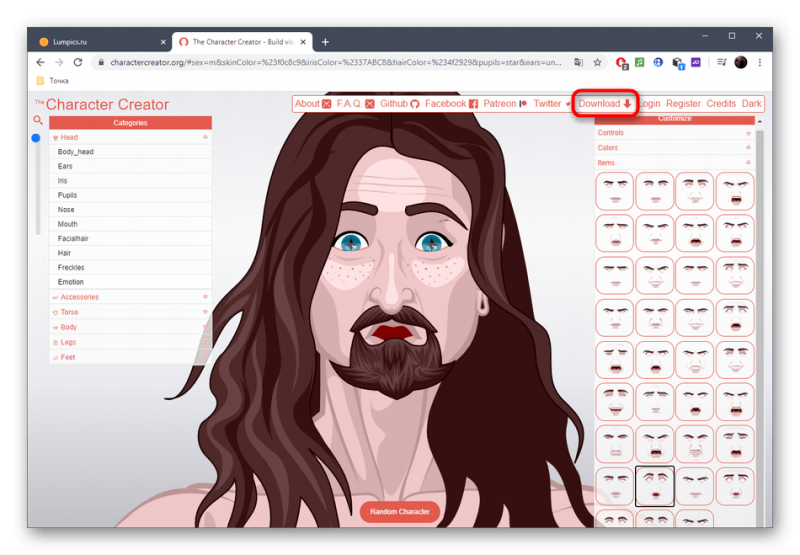The width and height of the screenshot is (800, 555).
Task: Click the red extension icon with badge
Action: 621,63
